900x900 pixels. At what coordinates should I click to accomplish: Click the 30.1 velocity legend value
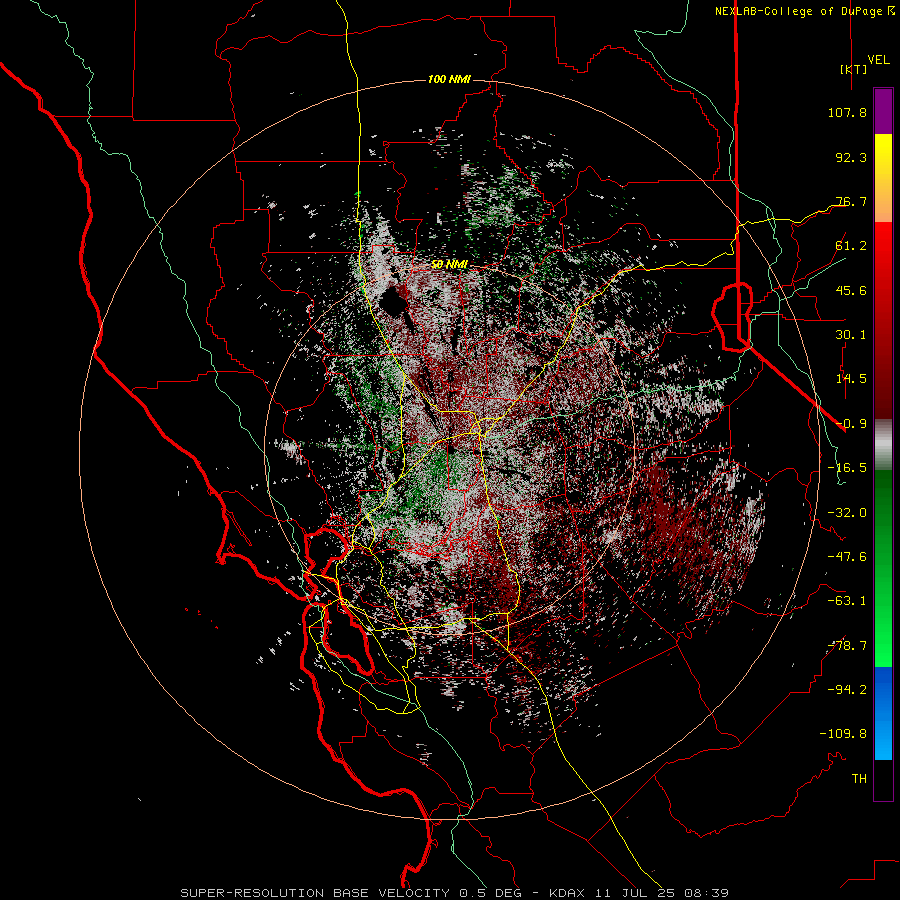coord(851,335)
